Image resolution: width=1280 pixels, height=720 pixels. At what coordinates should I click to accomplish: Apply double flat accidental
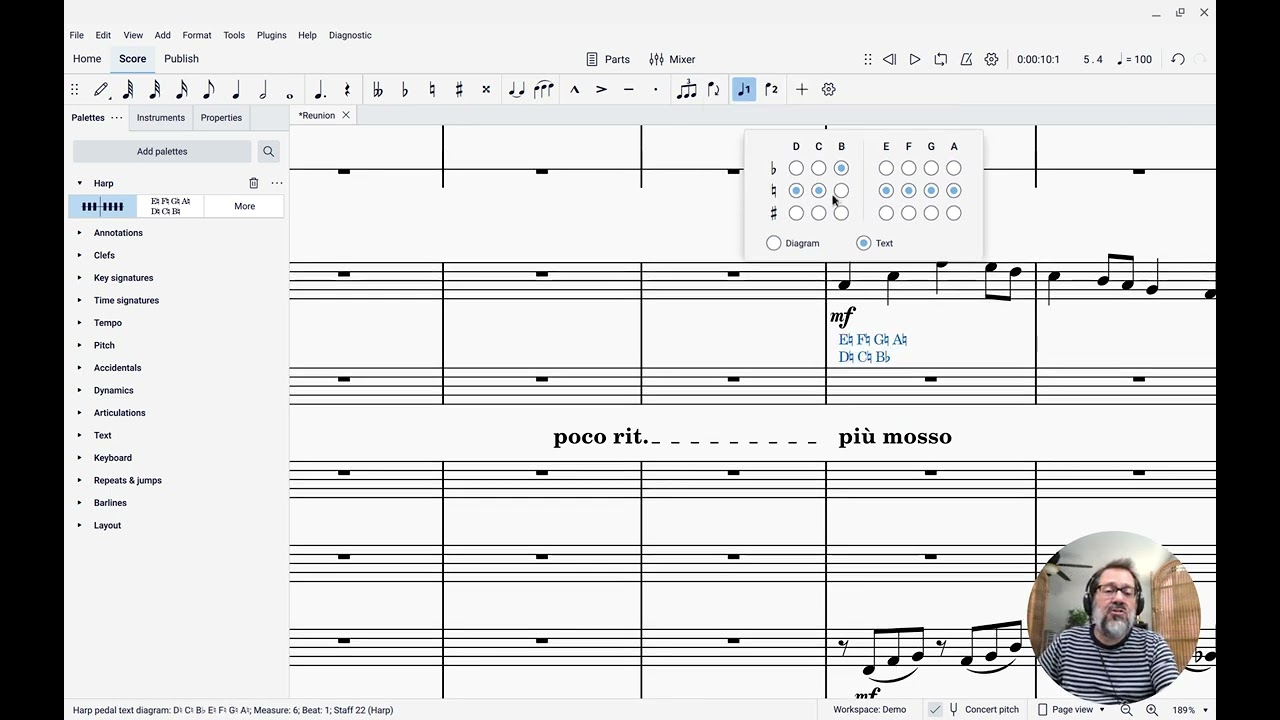pyautogui.click(x=378, y=89)
